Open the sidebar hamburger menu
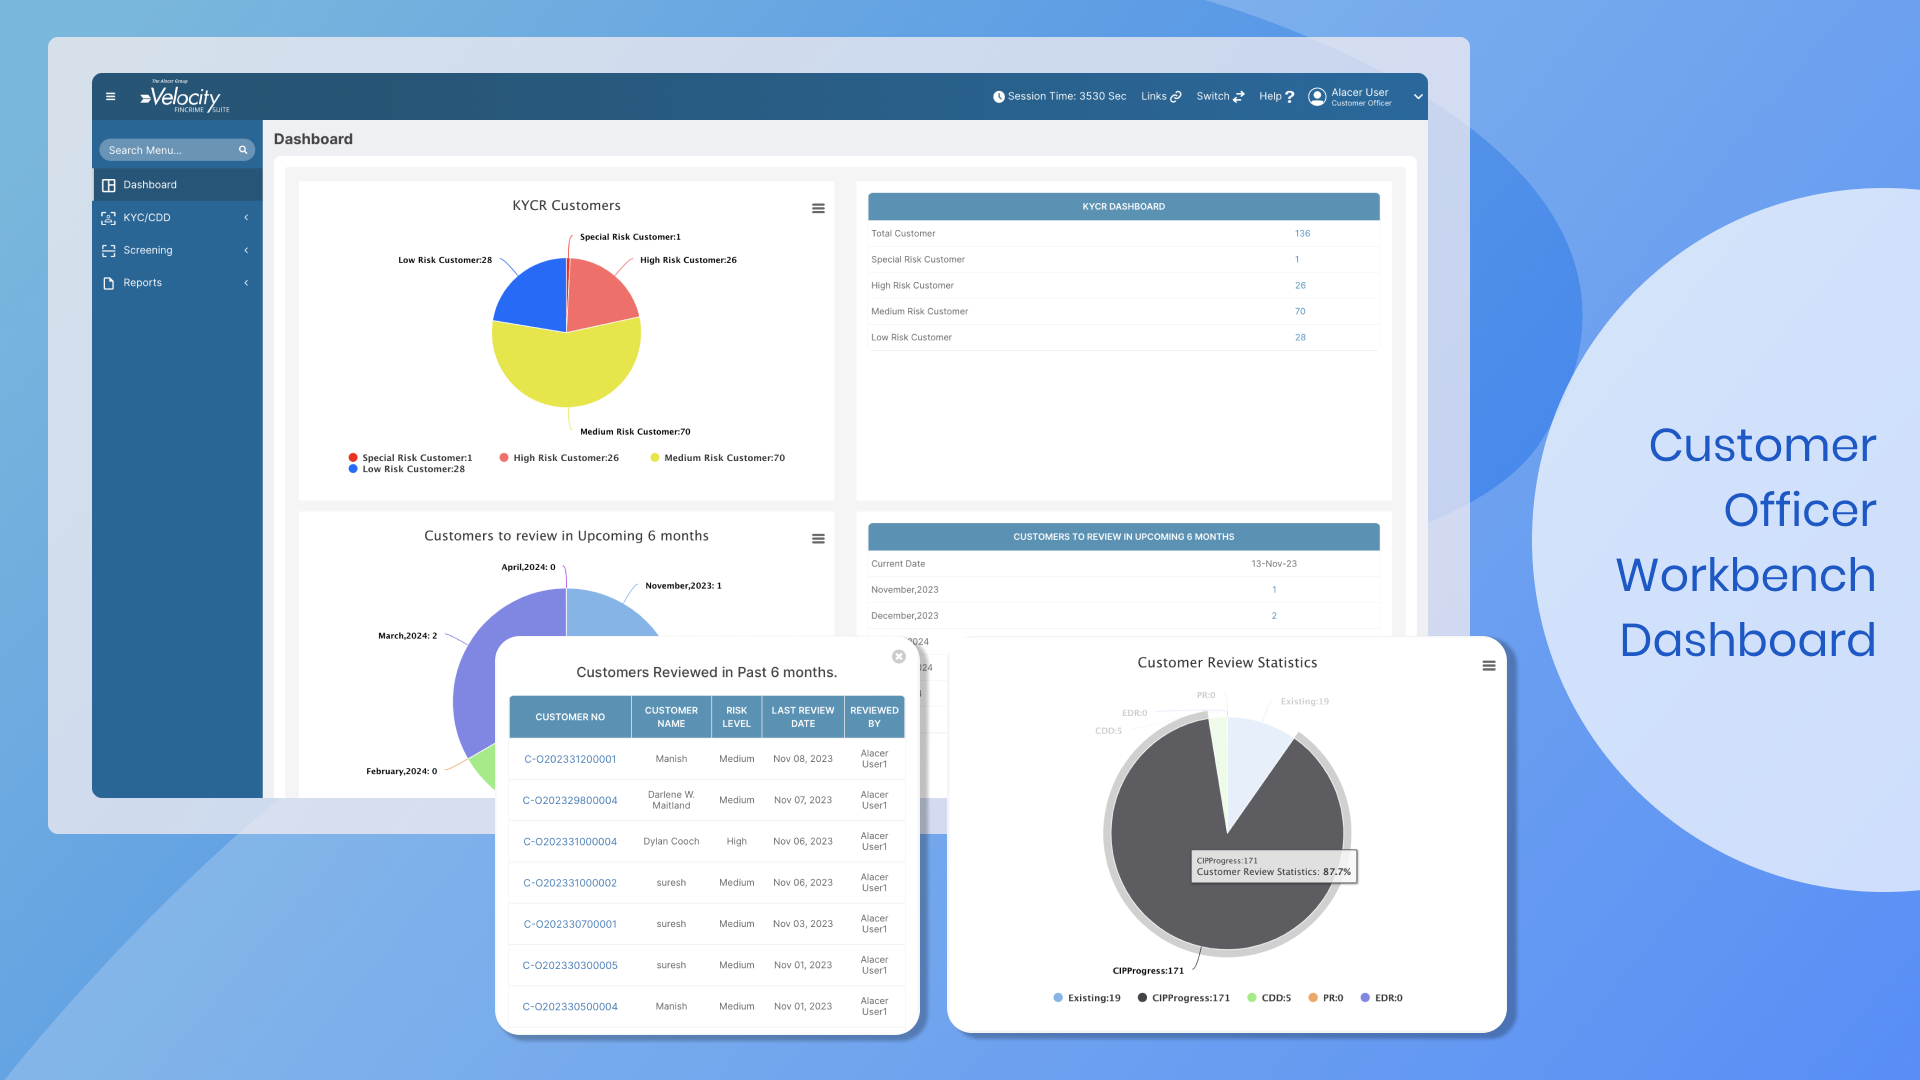Image resolution: width=1920 pixels, height=1080 pixels. pyautogui.click(x=110, y=96)
